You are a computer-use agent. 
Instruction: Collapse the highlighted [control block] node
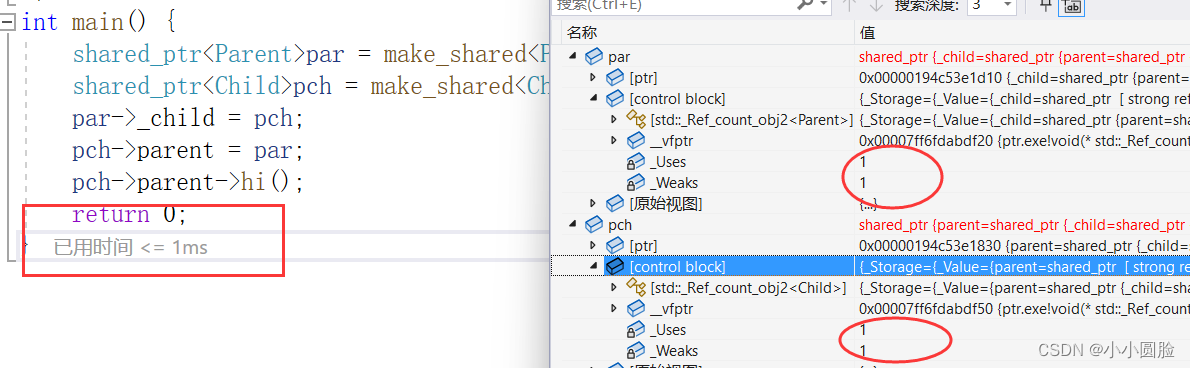click(x=593, y=267)
